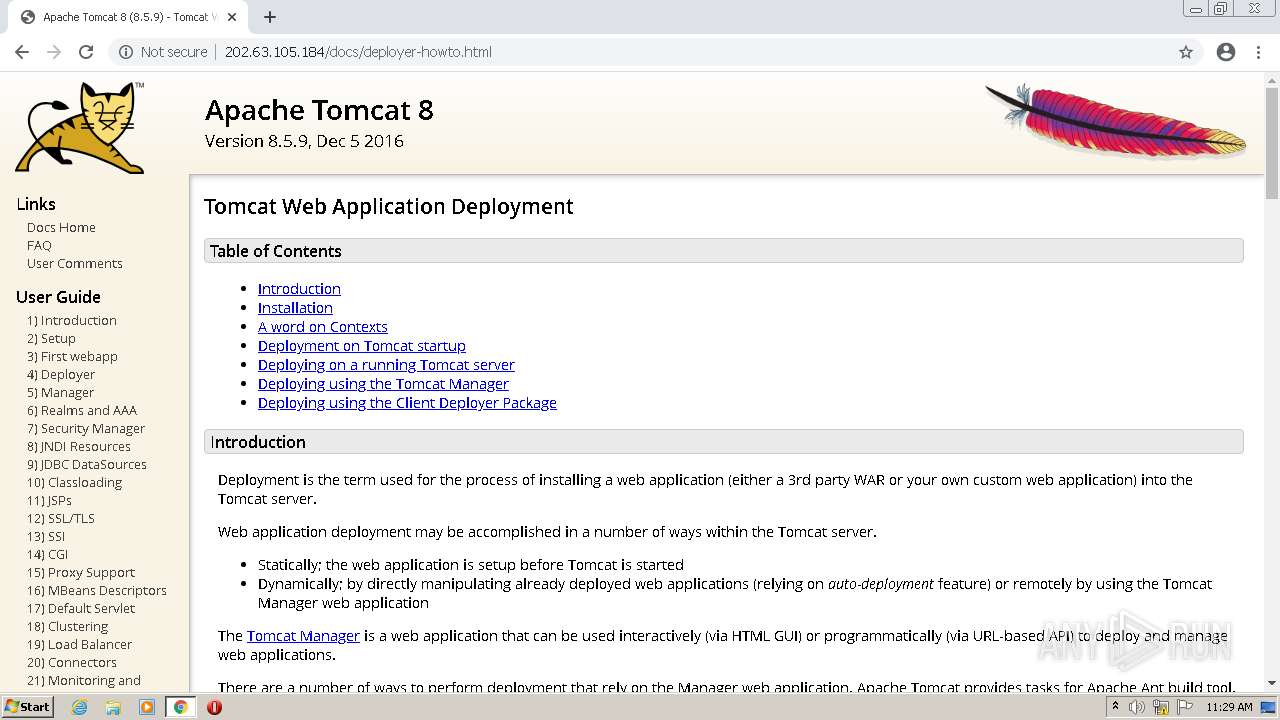The height and width of the screenshot is (720, 1280).
Task: Open 19) Load Balancer guide
Action: (x=79, y=644)
